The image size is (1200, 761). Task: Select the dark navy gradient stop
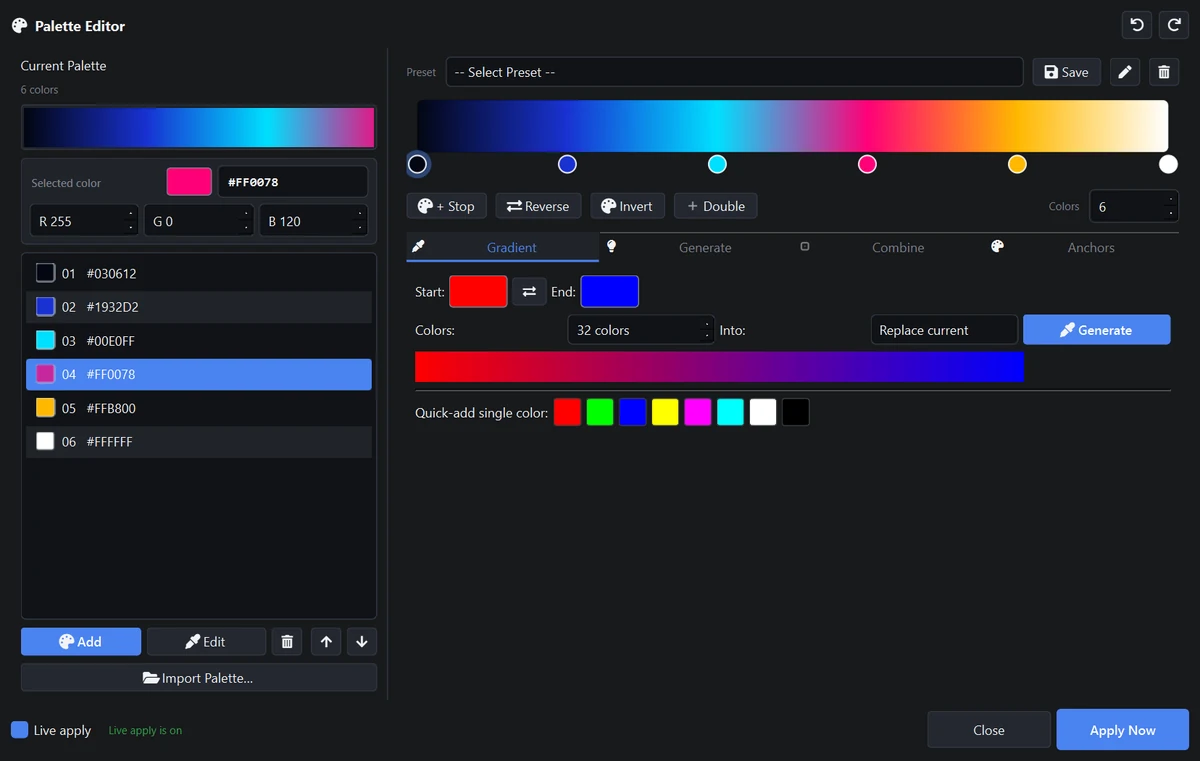click(x=417, y=164)
